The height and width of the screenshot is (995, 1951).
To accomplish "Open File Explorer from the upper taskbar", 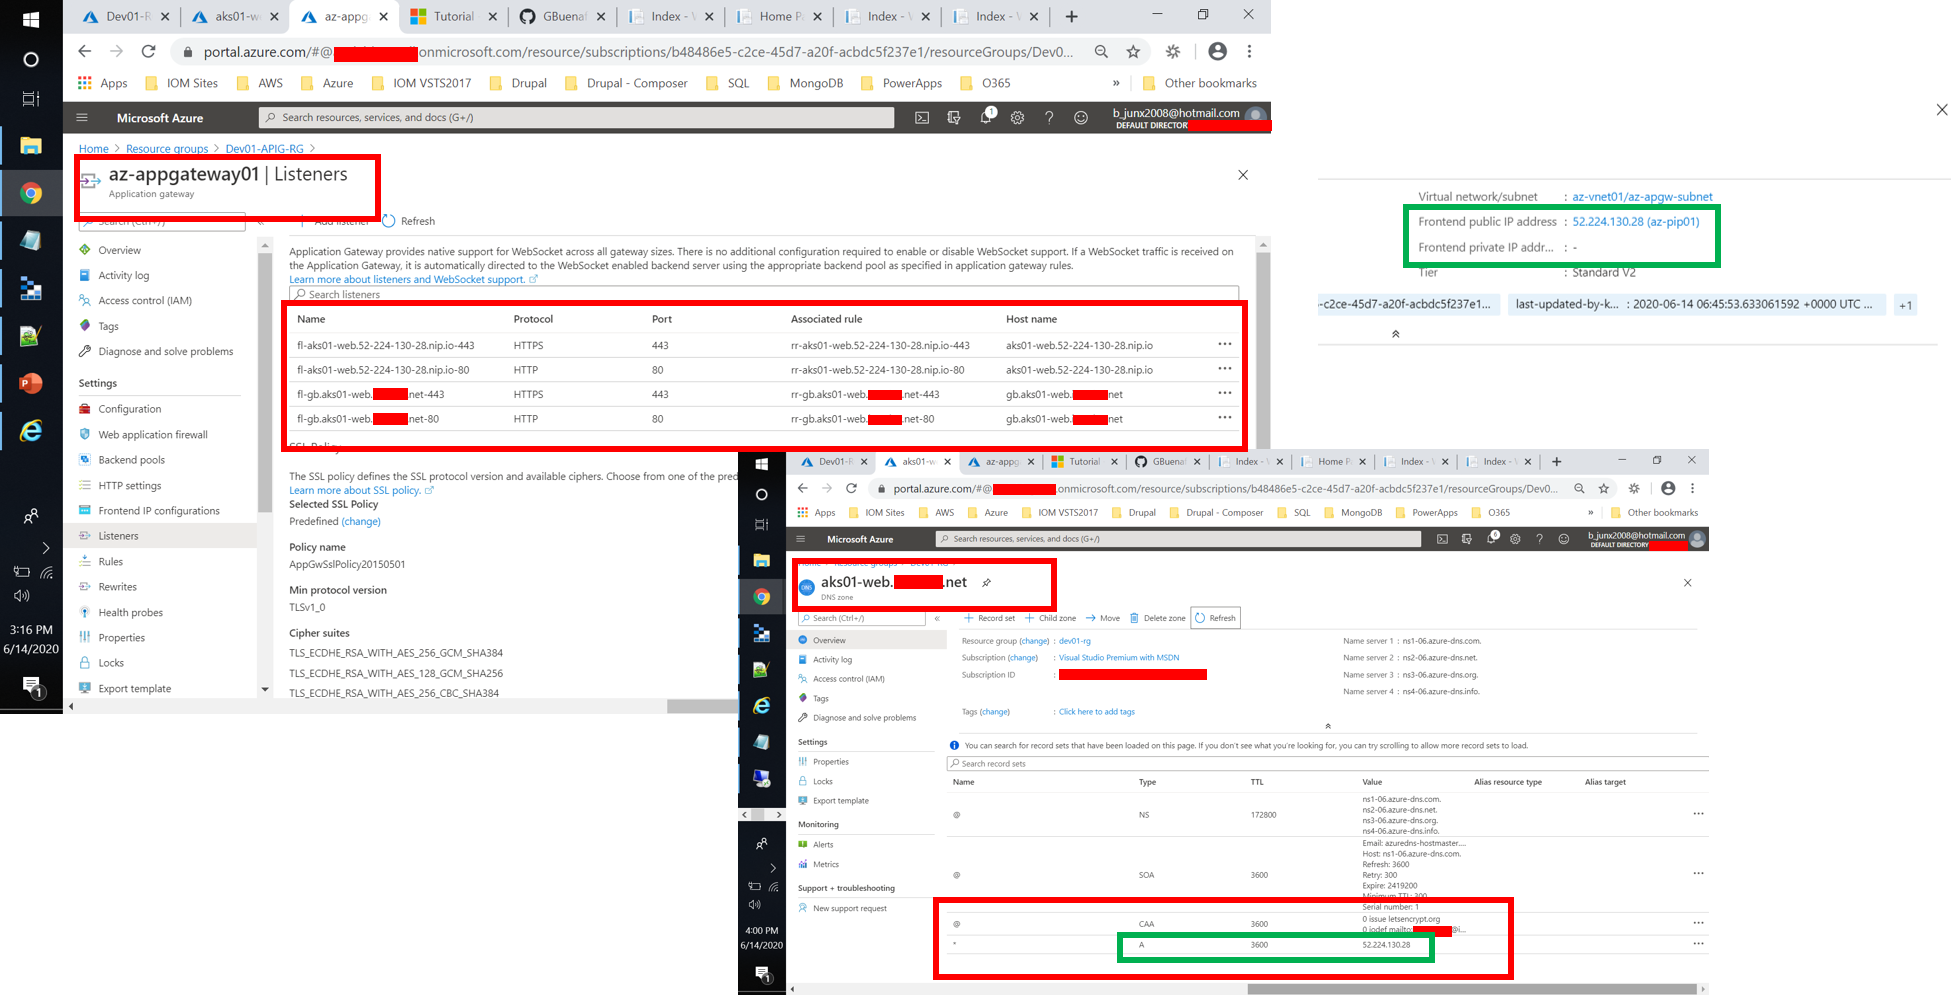I will [31, 146].
